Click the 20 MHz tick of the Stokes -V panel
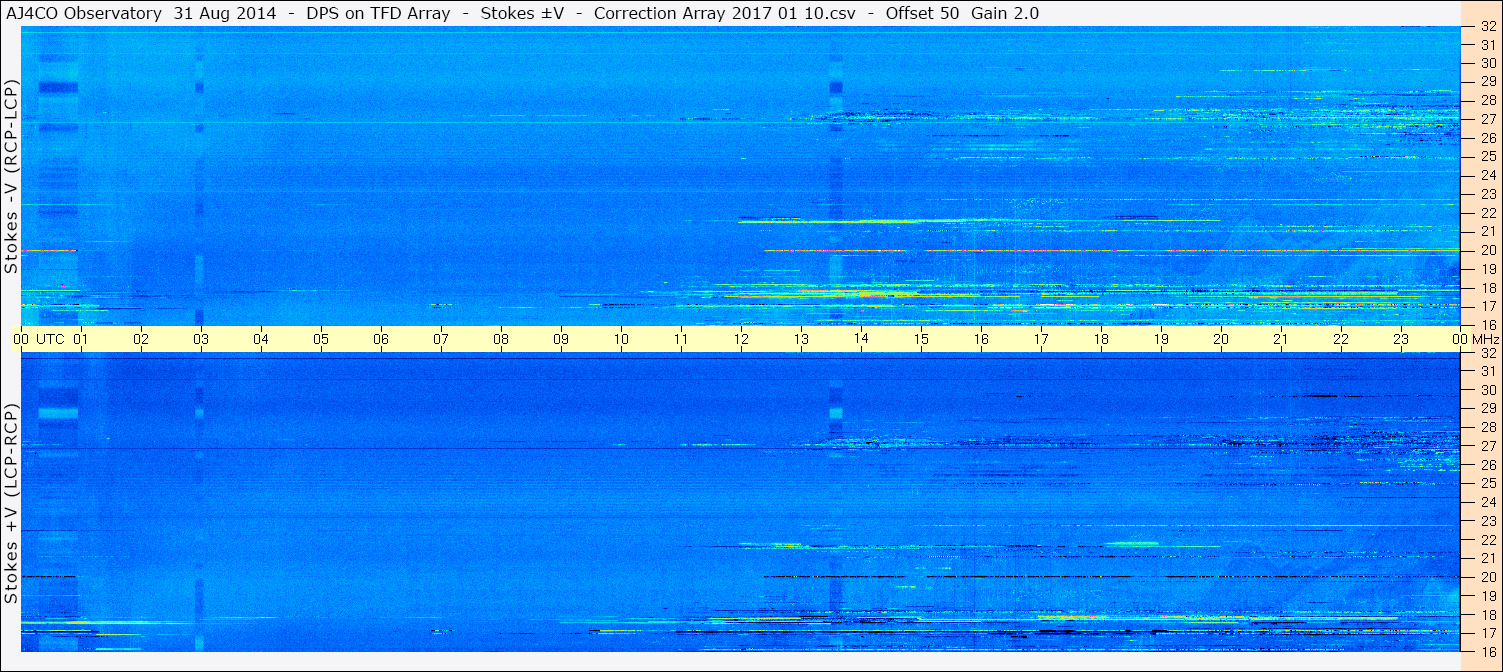The width and height of the screenshot is (1503, 672). pyautogui.click(x=1487, y=250)
